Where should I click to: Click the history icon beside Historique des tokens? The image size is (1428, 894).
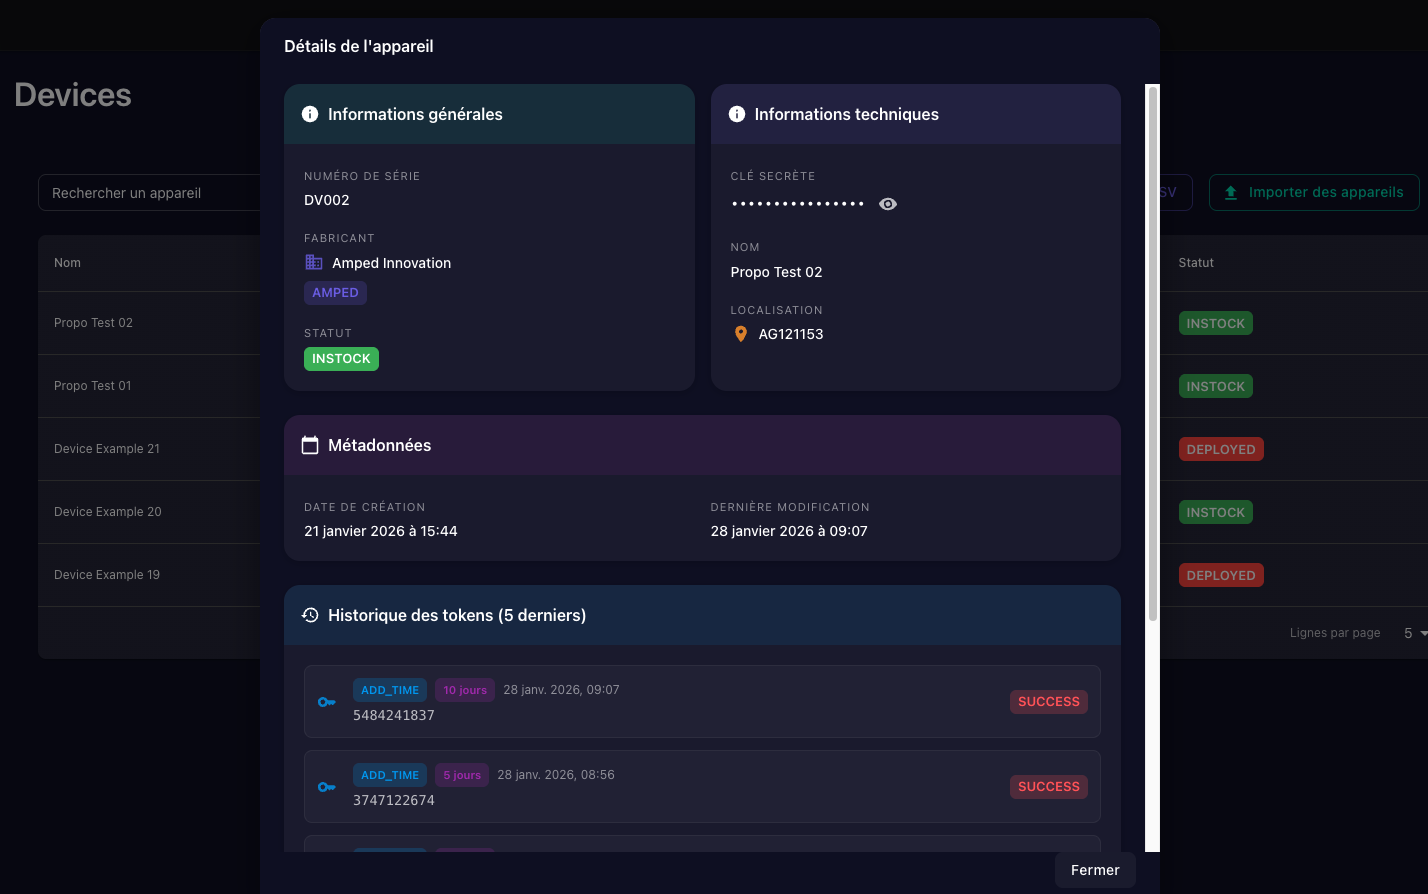click(x=310, y=615)
